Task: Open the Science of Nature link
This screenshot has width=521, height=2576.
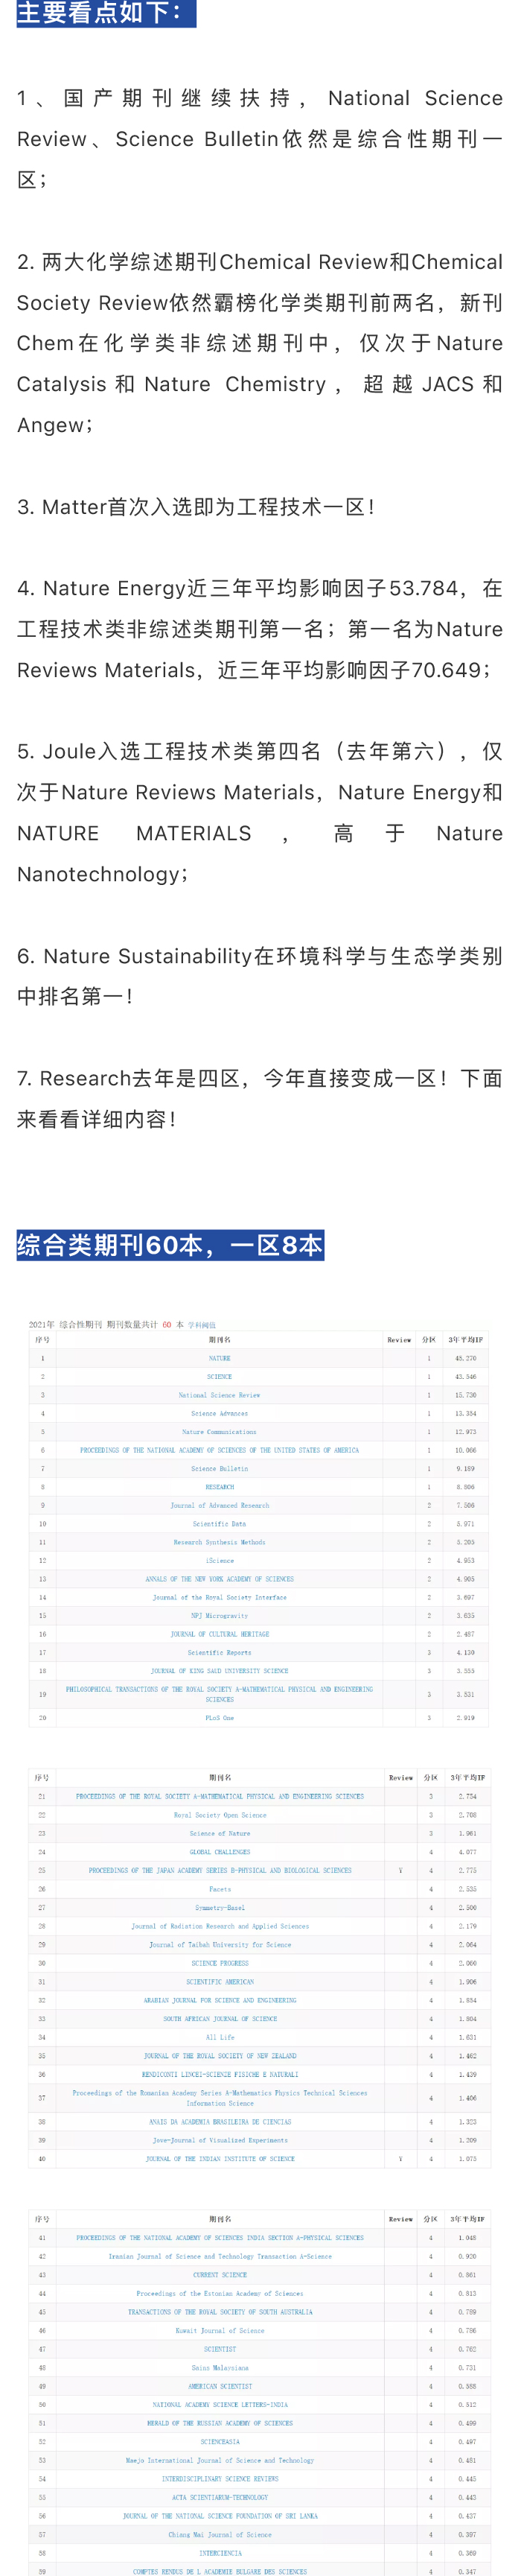Action: click(x=220, y=1834)
